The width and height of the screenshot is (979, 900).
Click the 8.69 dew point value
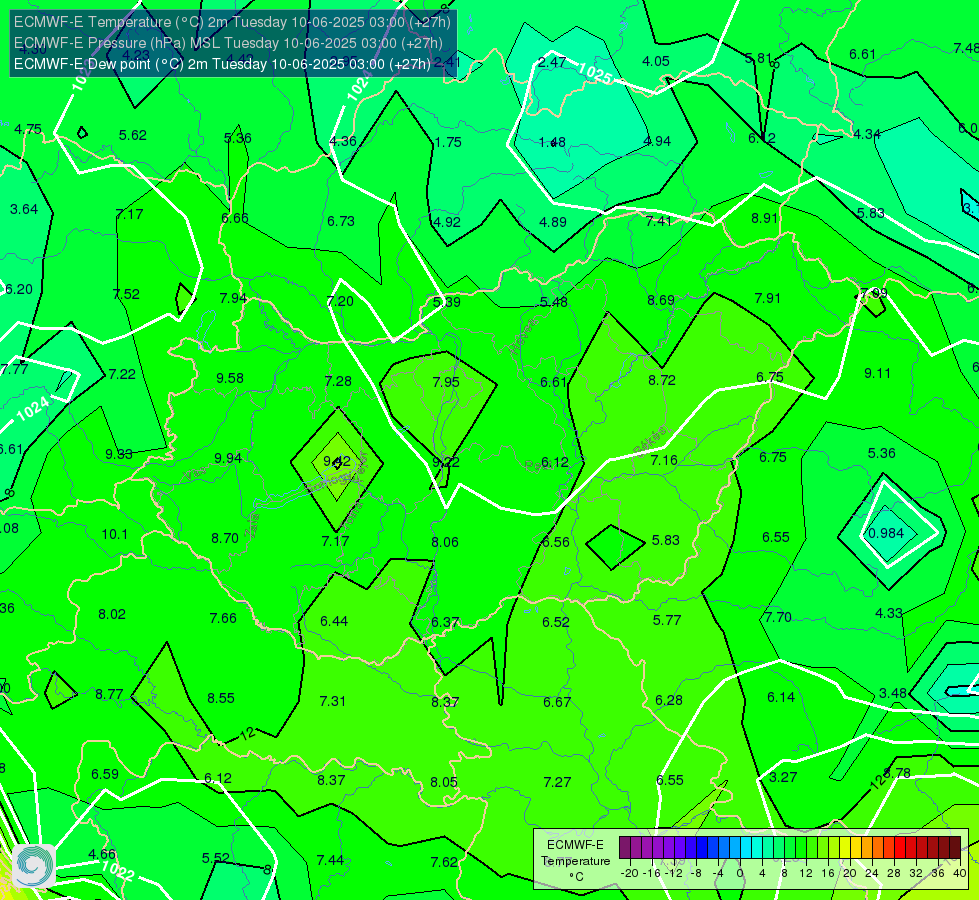coord(661,300)
